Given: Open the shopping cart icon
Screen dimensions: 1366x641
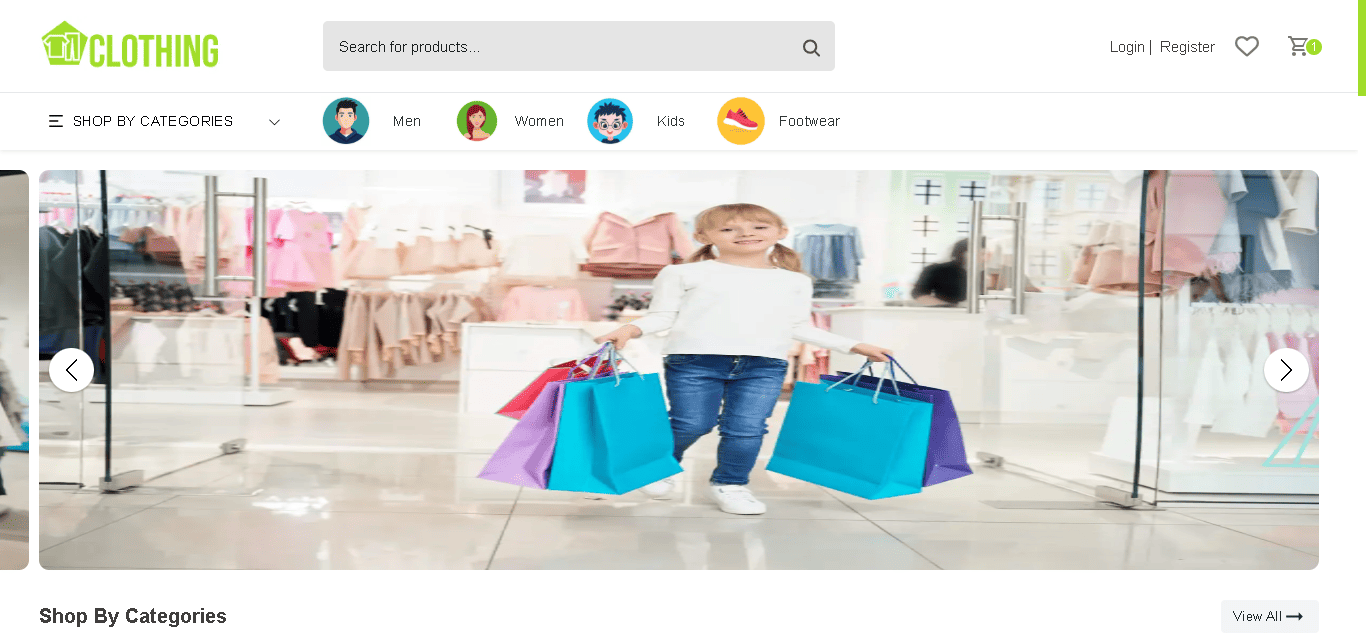Looking at the screenshot, I should tap(1299, 46).
